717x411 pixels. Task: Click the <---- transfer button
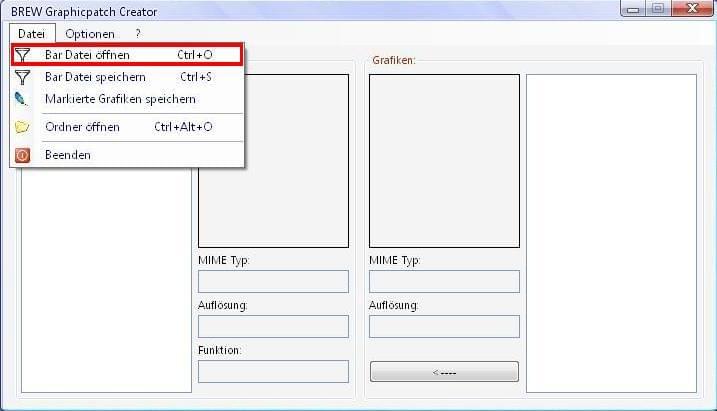(x=444, y=372)
